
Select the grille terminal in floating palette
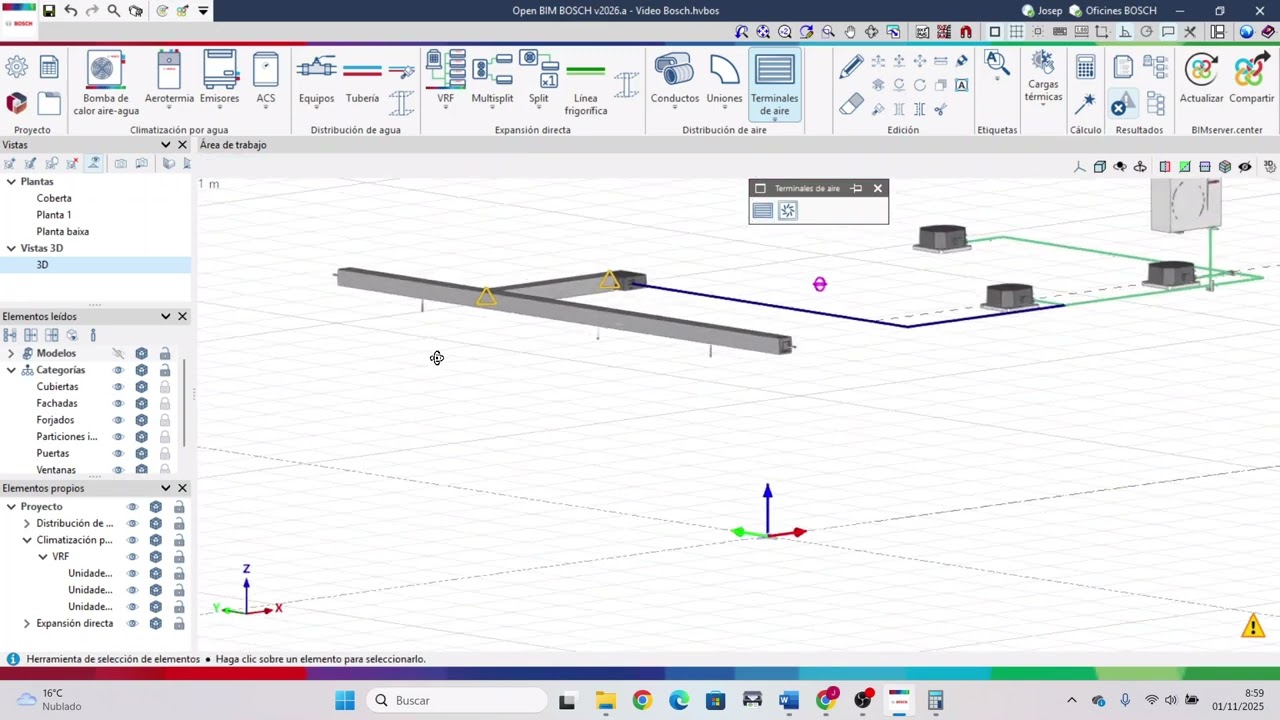(x=763, y=211)
